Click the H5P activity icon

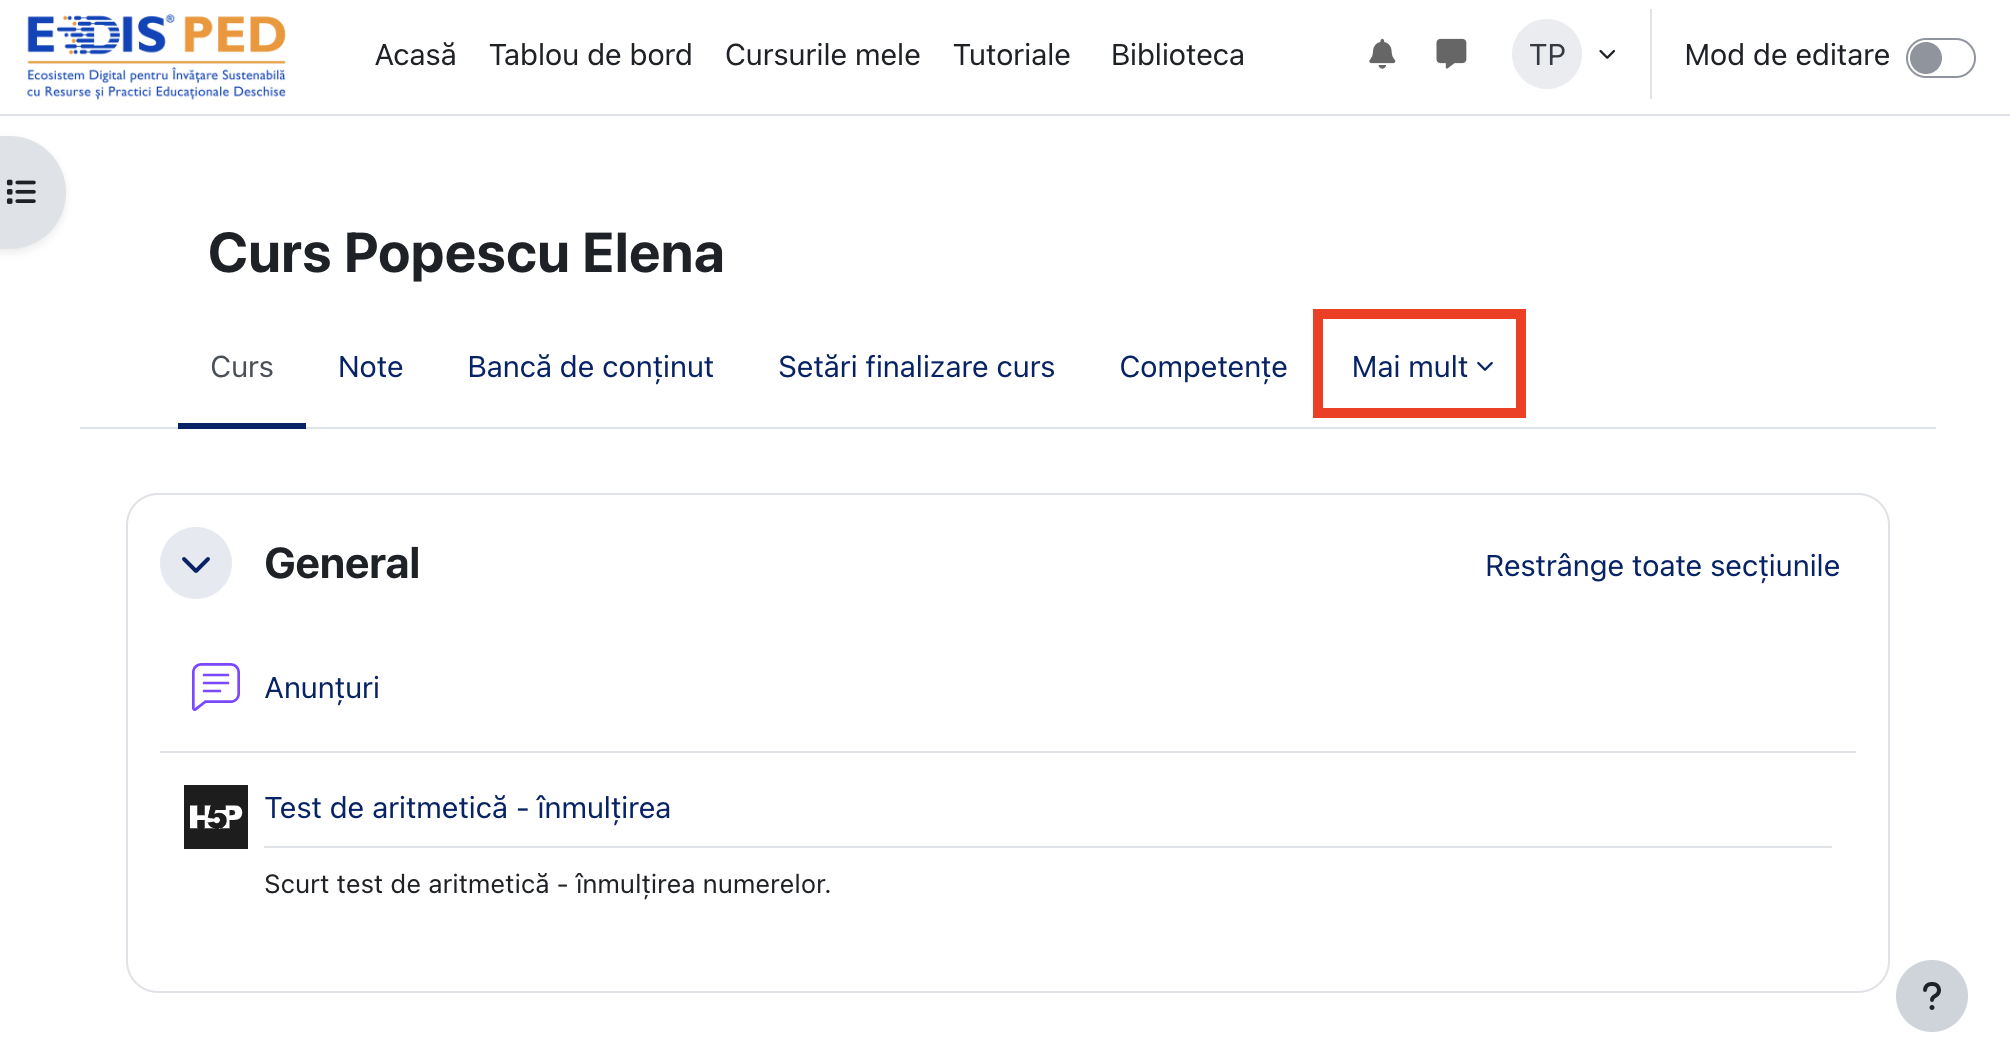click(x=215, y=817)
